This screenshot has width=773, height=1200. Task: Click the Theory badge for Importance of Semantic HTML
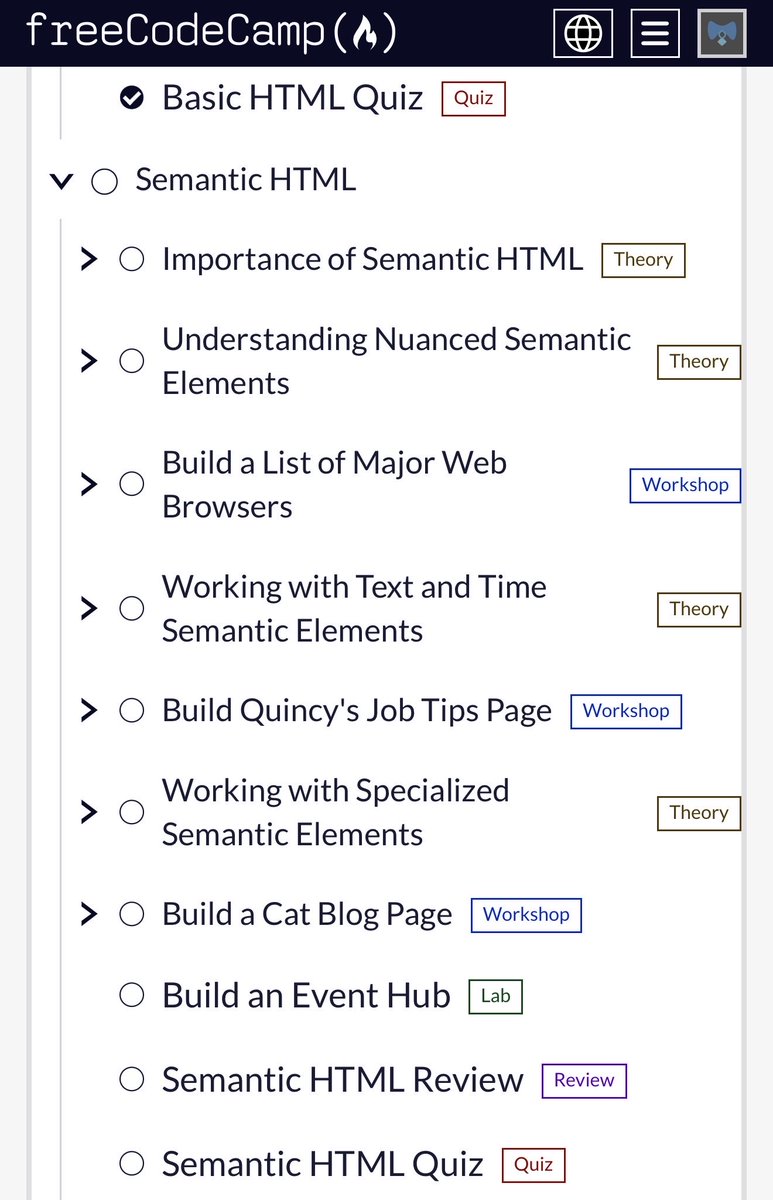[x=643, y=260]
